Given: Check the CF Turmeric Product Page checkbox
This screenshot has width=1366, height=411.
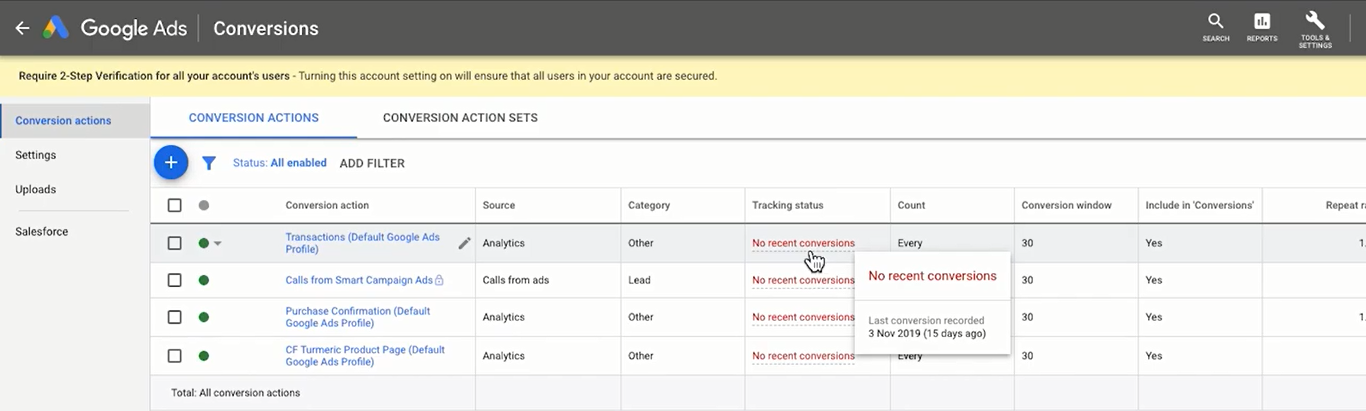Looking at the screenshot, I should (x=175, y=356).
